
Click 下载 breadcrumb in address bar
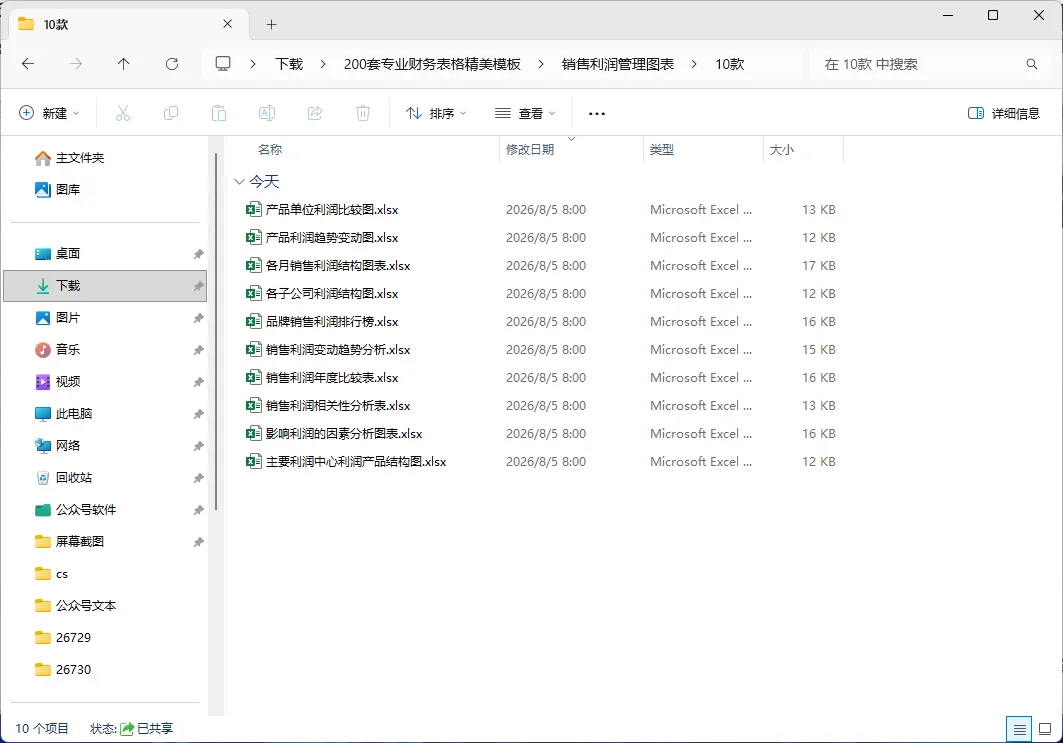click(289, 64)
